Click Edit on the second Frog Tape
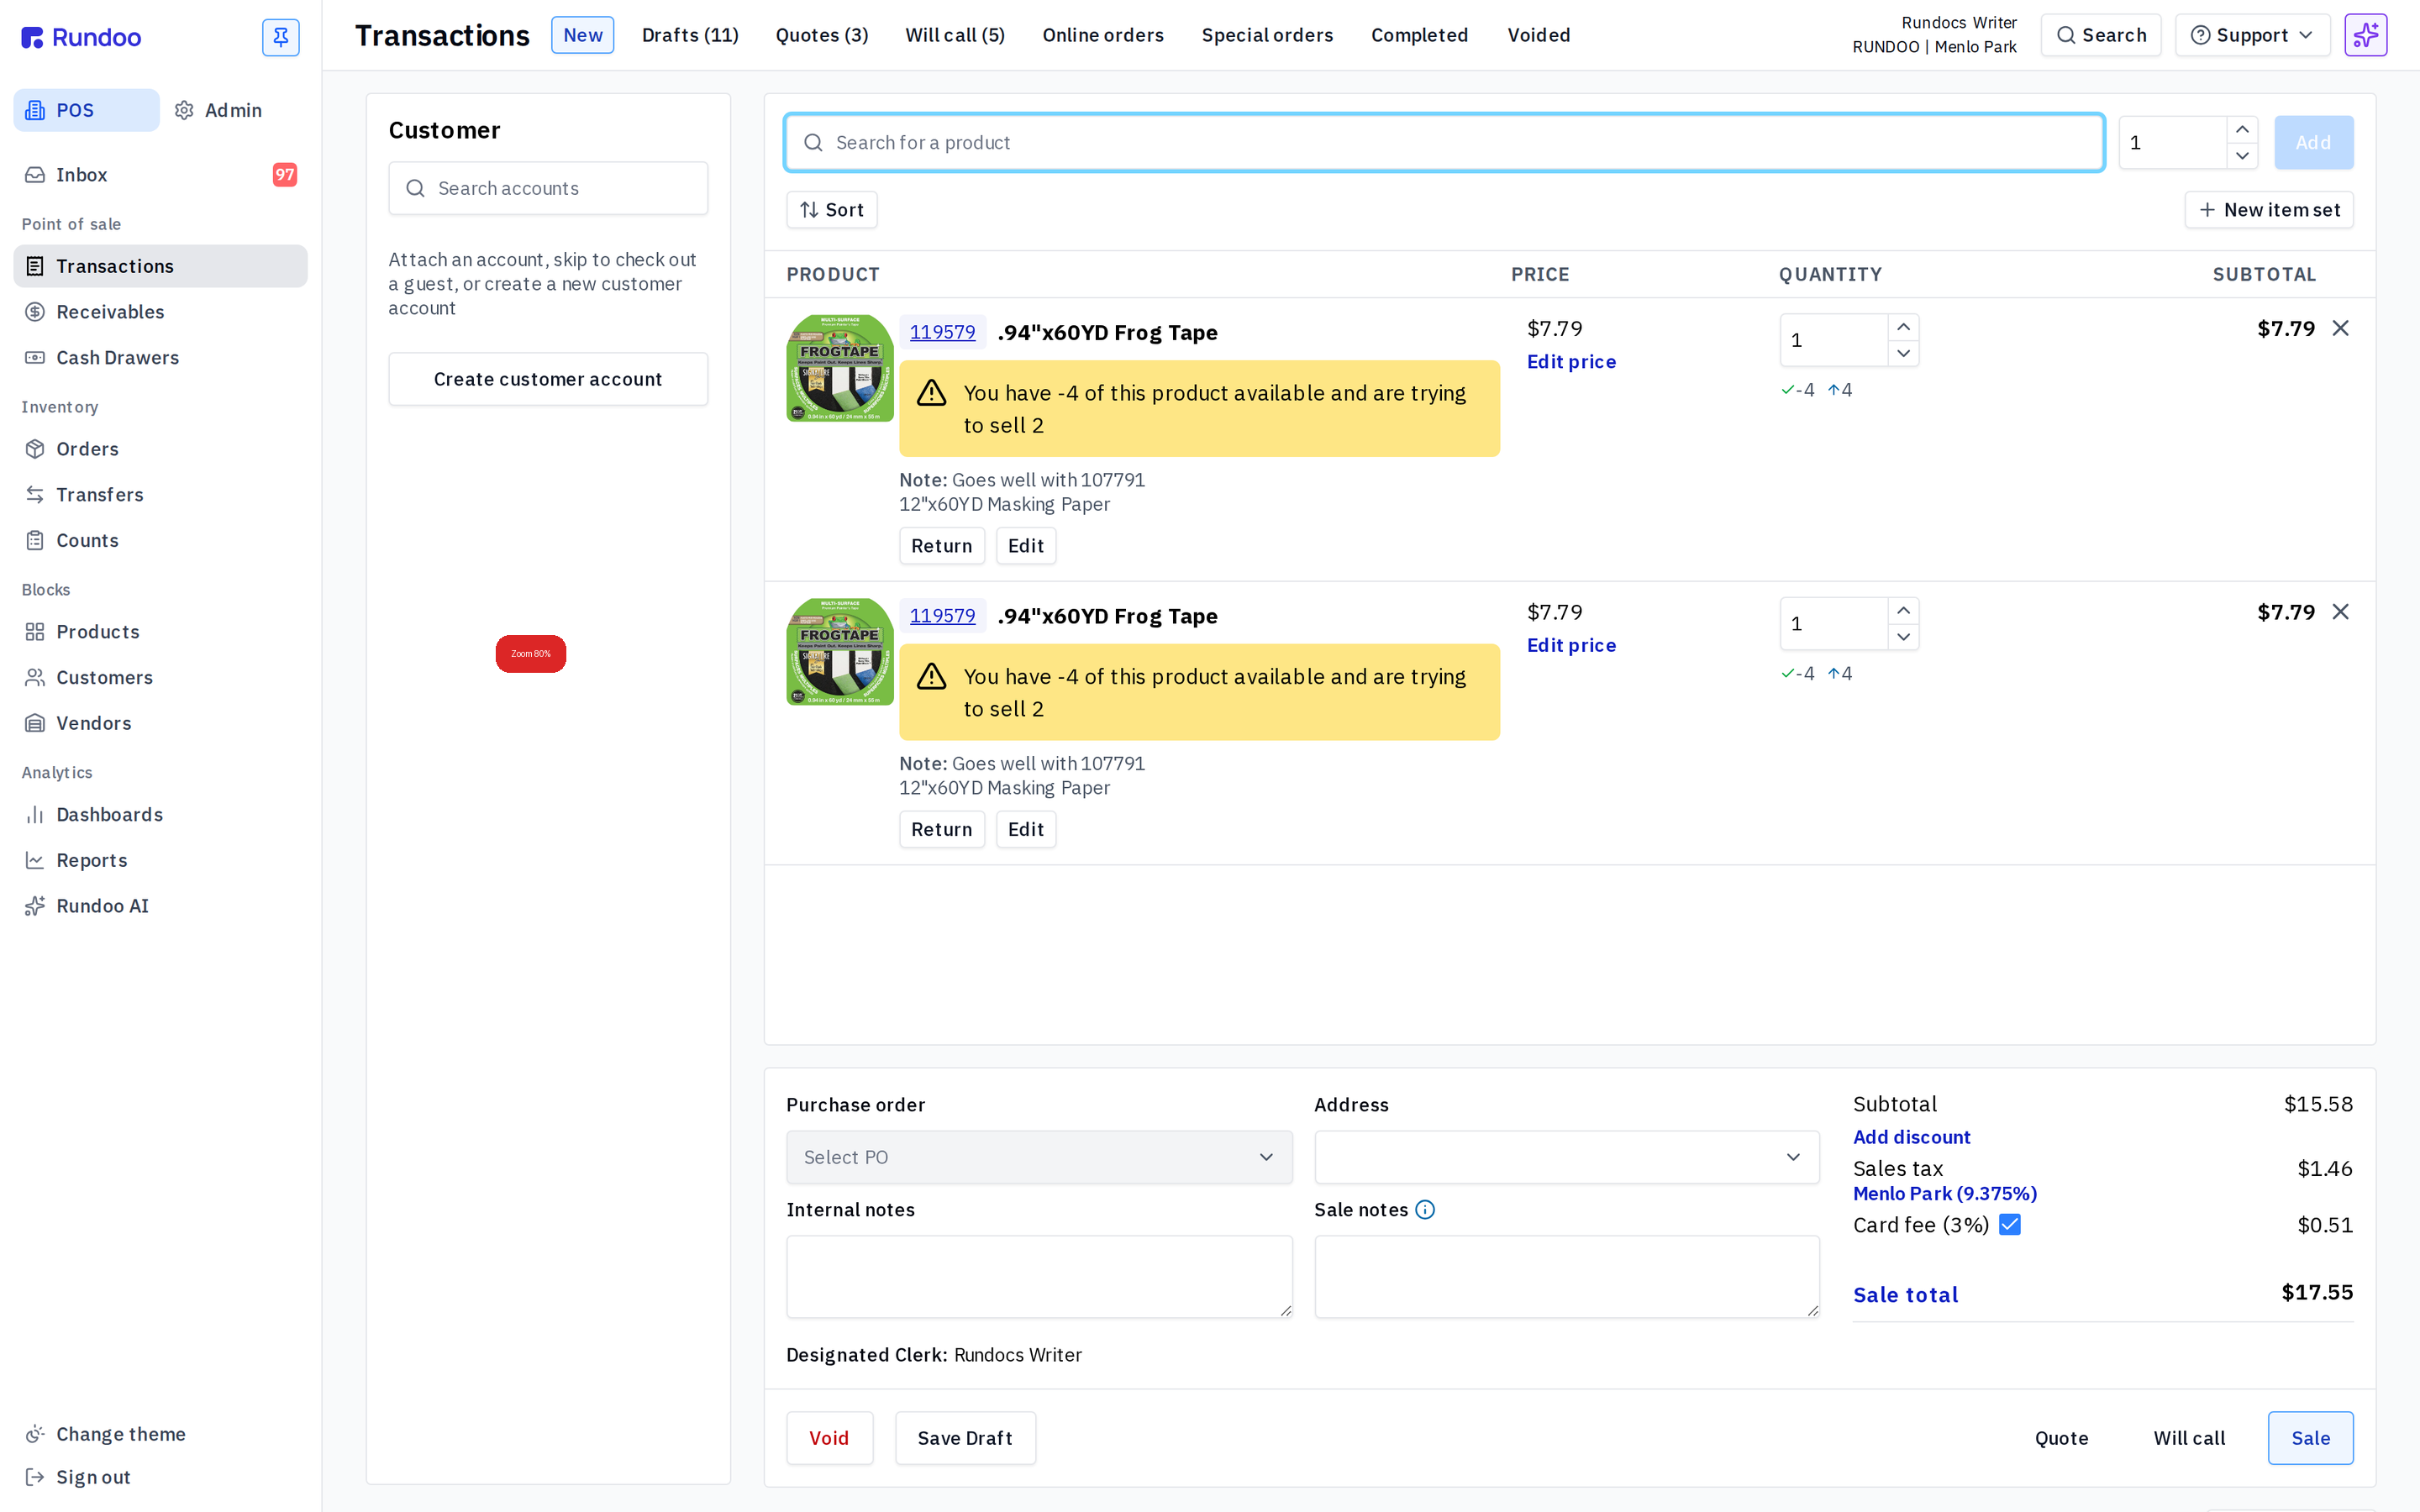The height and width of the screenshot is (1512, 2420). (x=1025, y=829)
